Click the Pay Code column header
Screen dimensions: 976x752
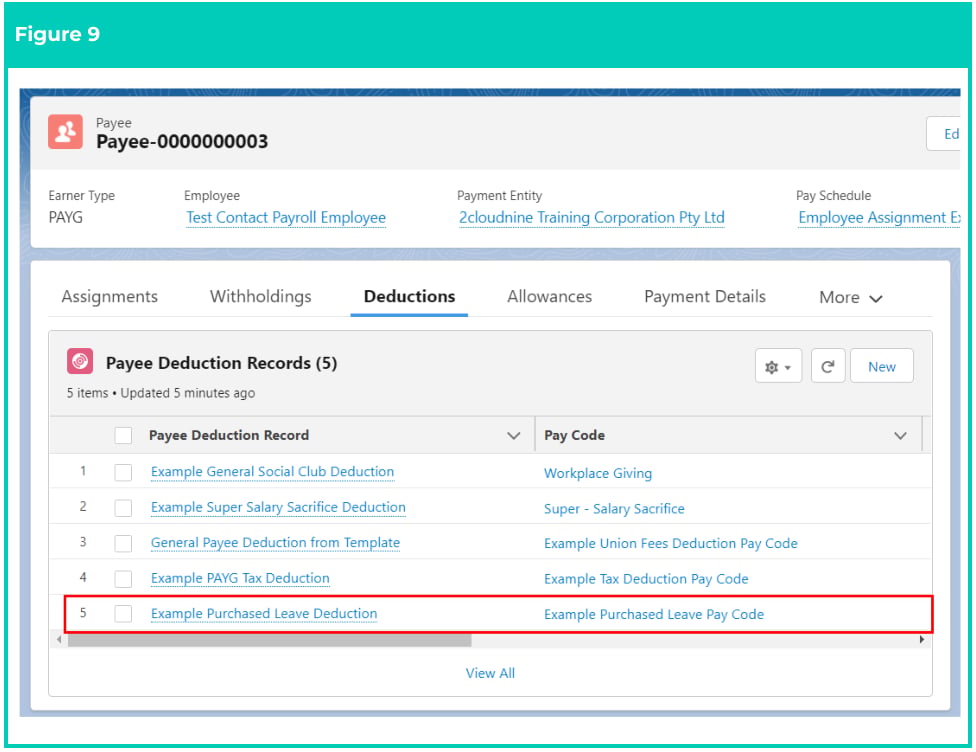tap(574, 435)
